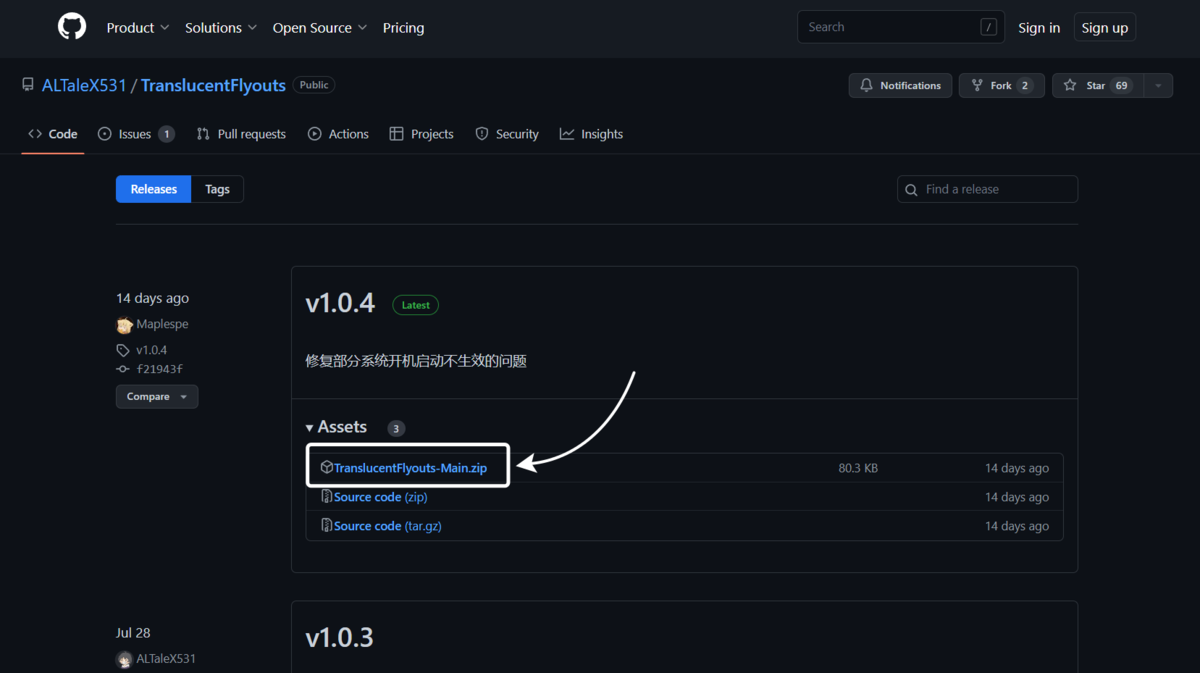This screenshot has height=673, width=1200.
Task: Switch to the Code tab
Action: [53, 134]
